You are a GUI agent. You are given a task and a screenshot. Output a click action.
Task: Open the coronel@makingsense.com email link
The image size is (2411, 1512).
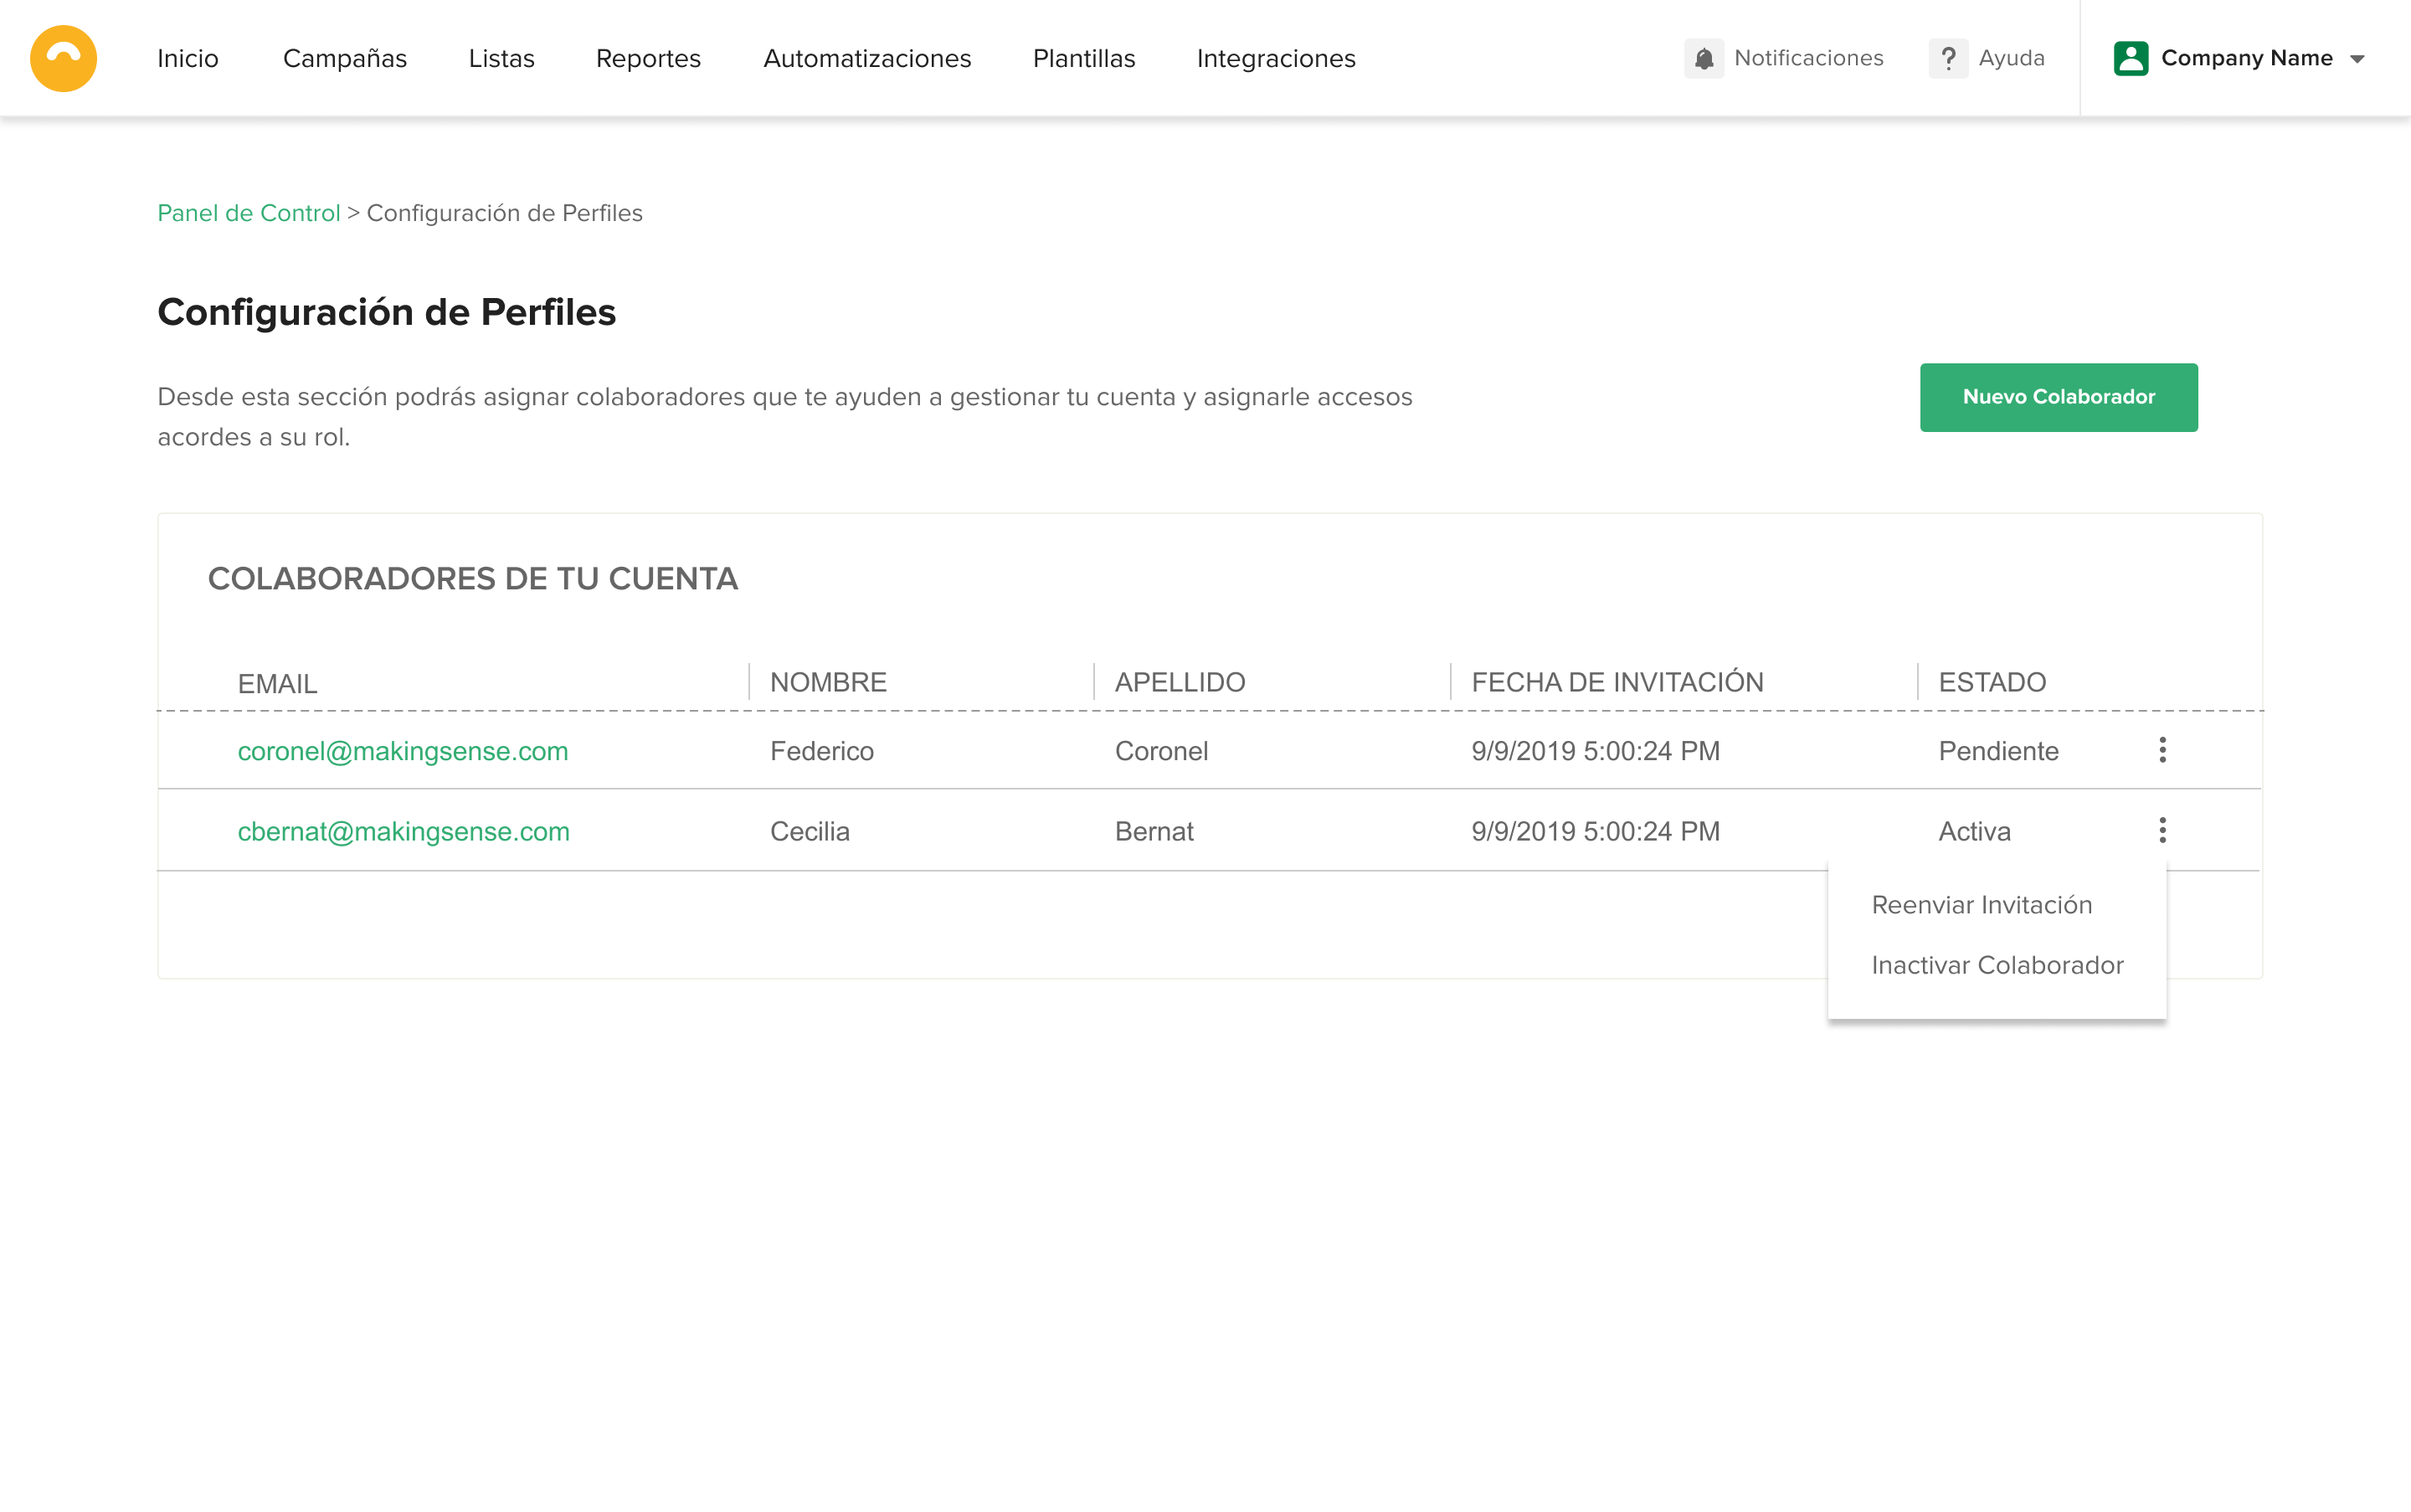click(403, 751)
